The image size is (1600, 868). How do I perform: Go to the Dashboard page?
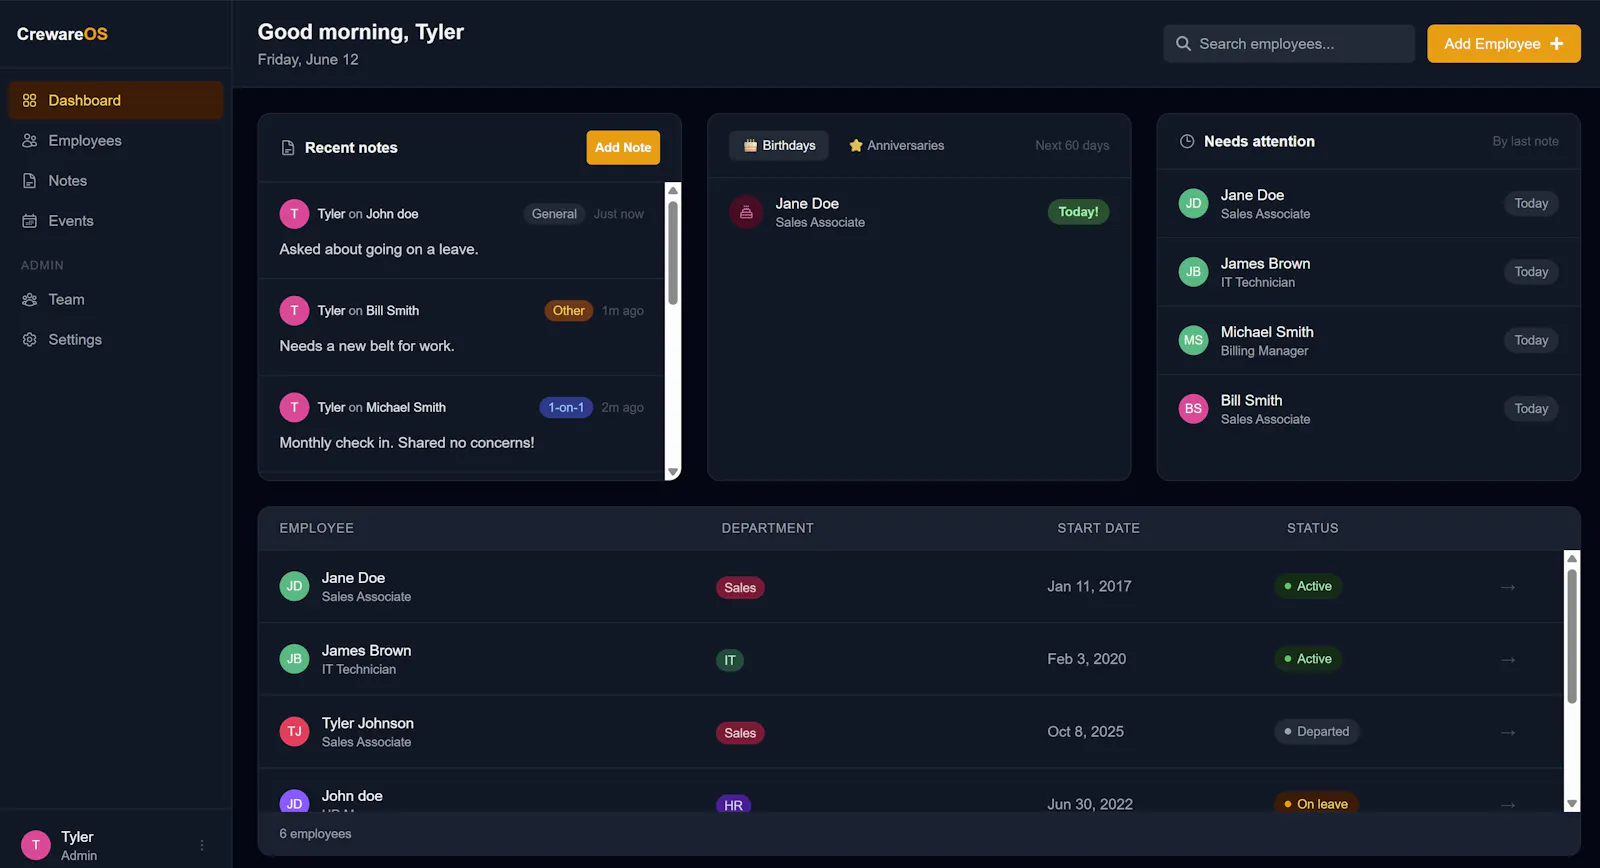click(x=116, y=100)
